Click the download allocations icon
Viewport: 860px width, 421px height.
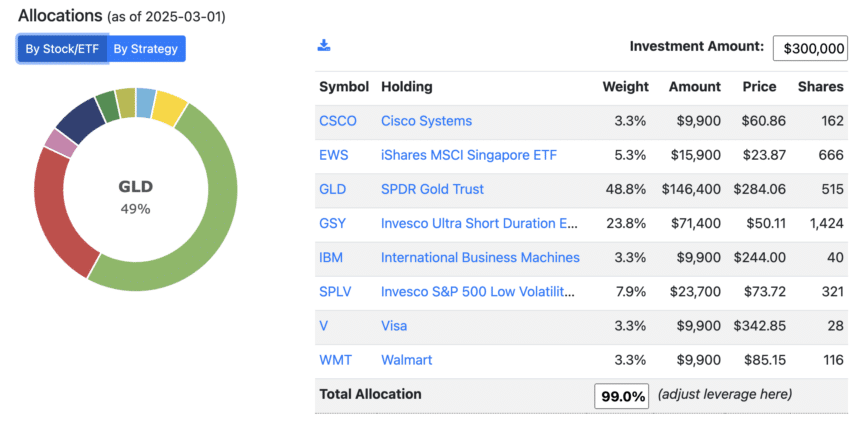[x=324, y=45]
